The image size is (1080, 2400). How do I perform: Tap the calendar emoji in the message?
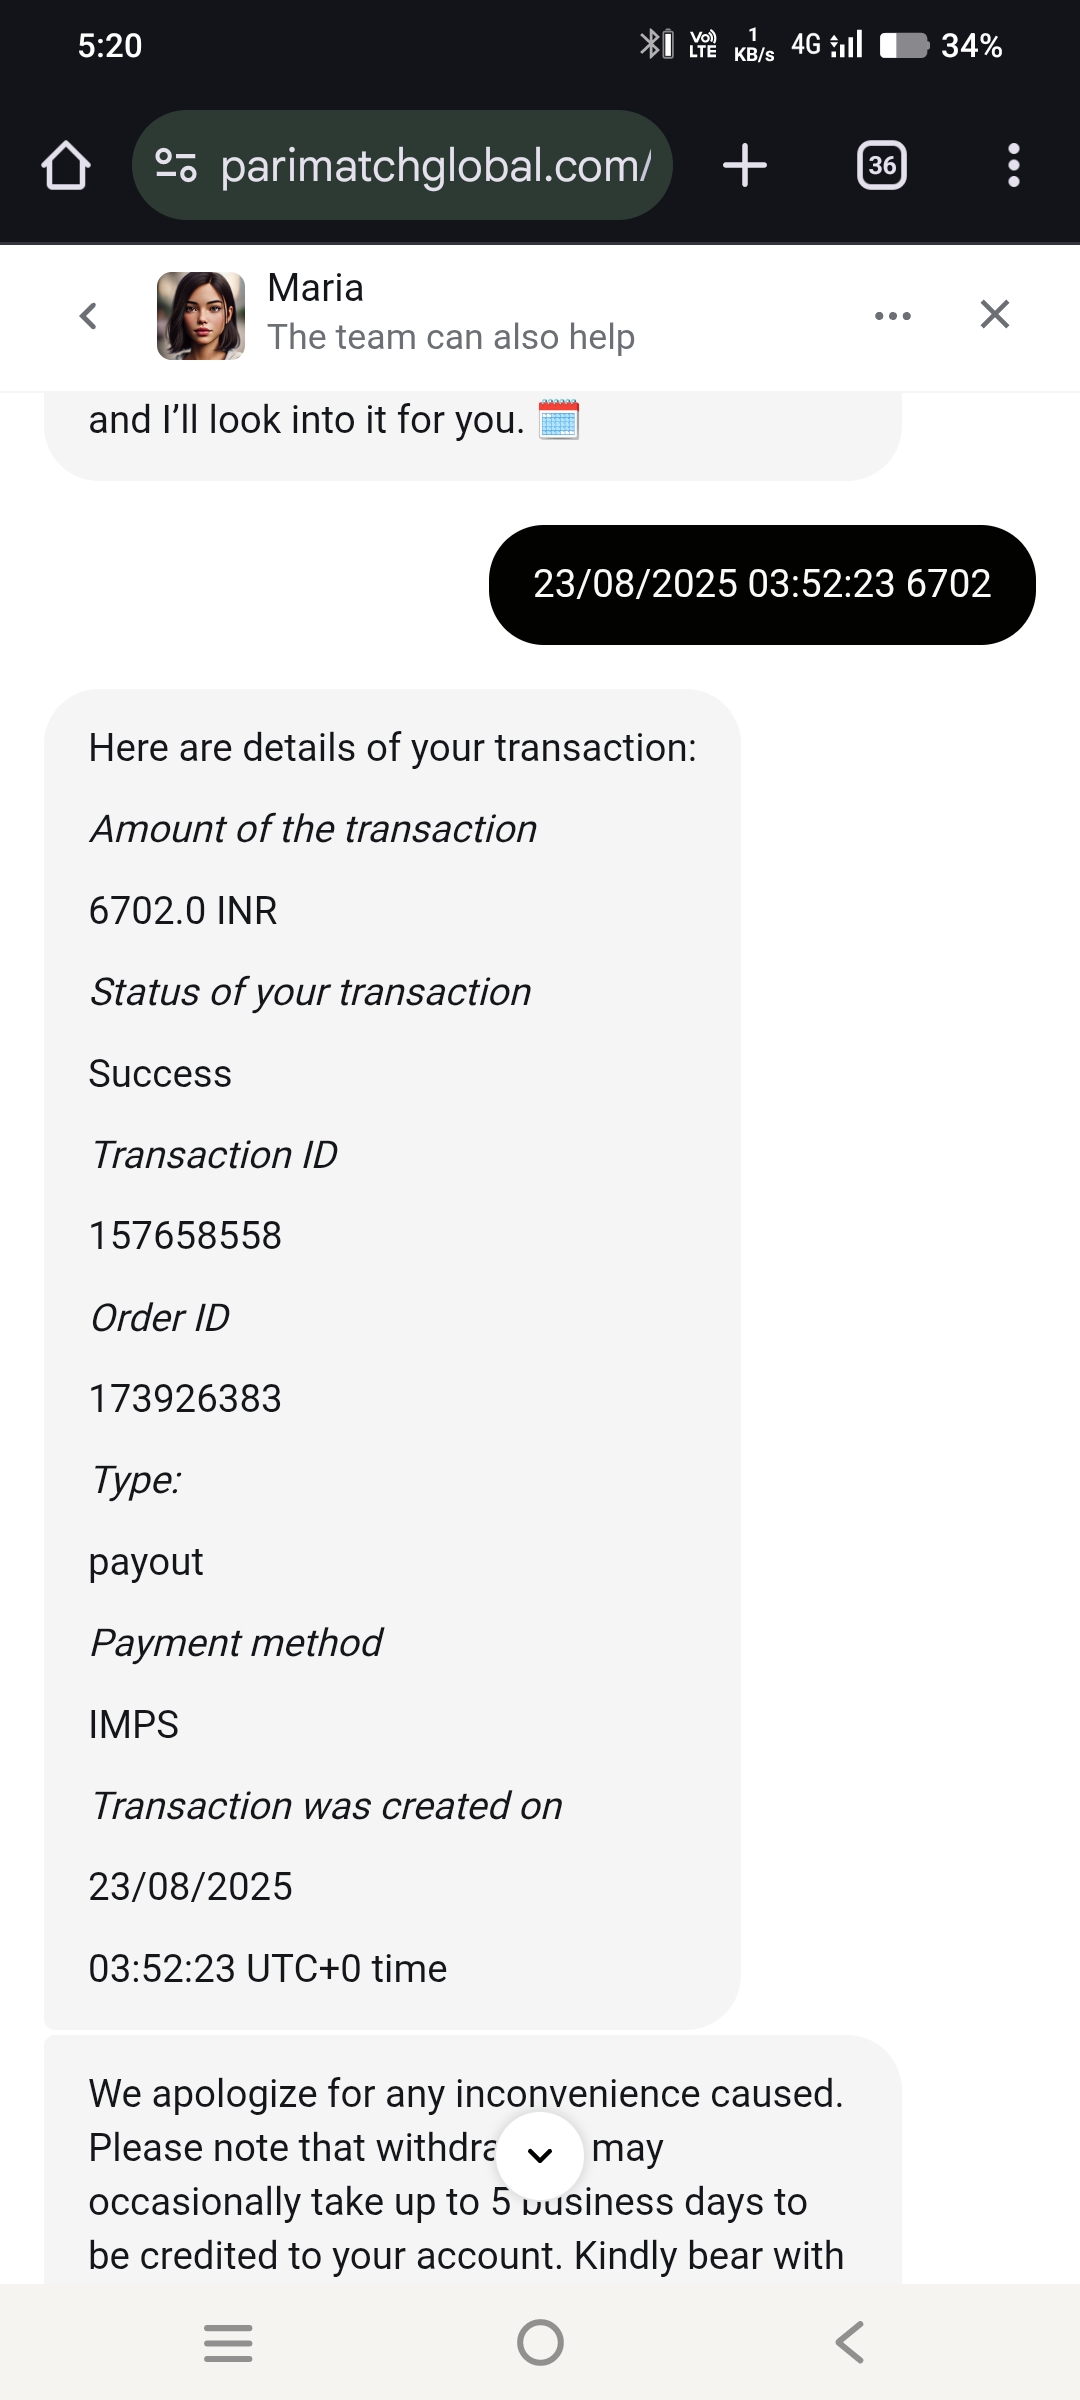coord(559,419)
